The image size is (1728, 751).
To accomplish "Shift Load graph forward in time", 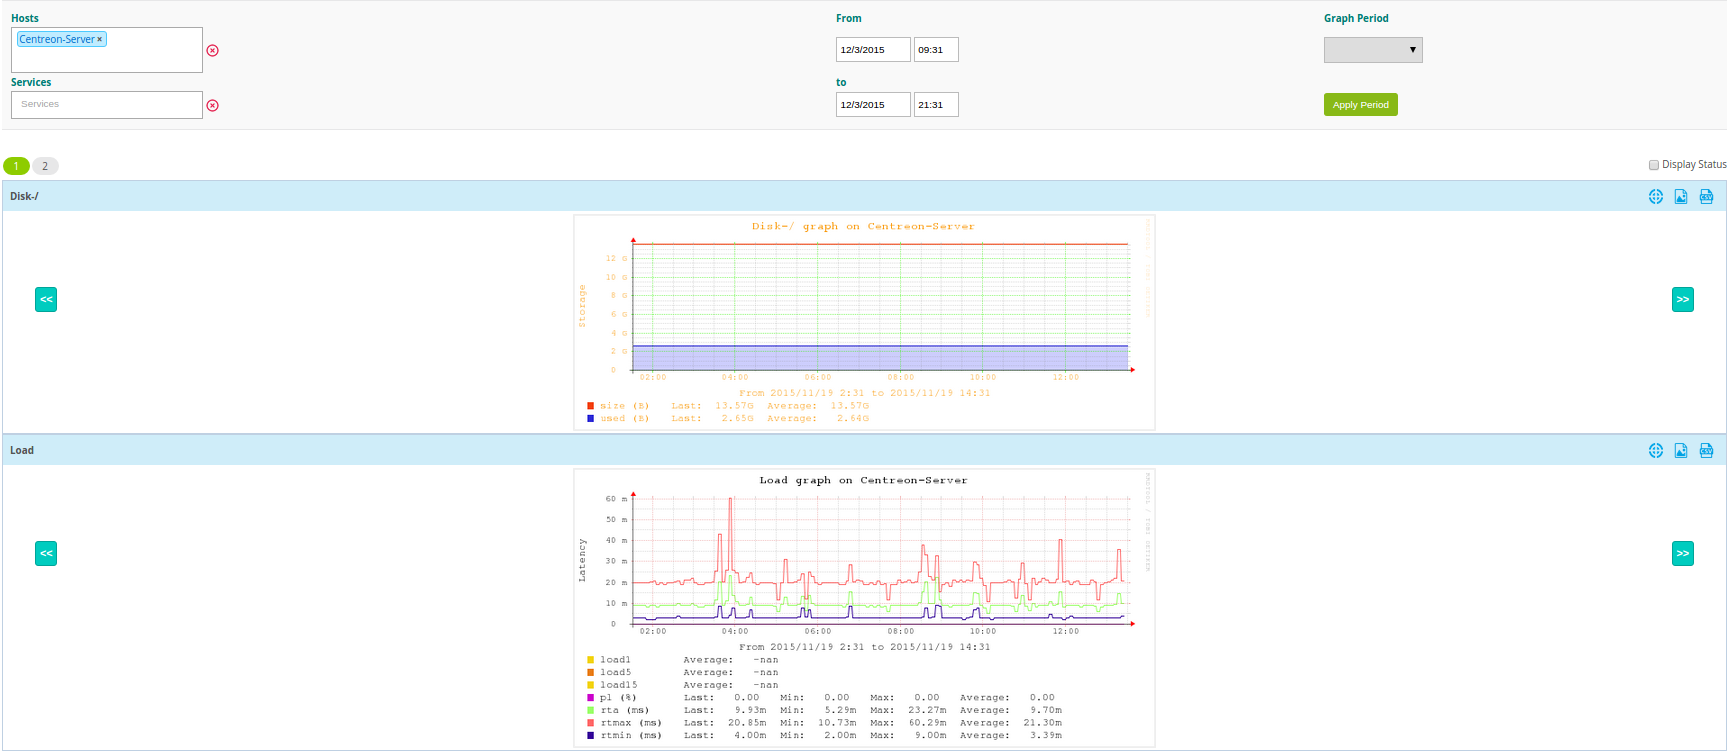I will coord(1683,554).
